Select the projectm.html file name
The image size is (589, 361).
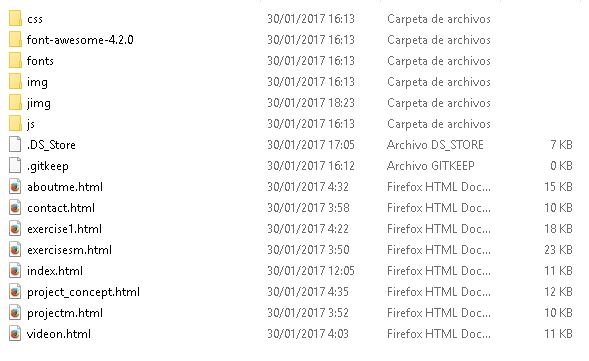pyautogui.click(x=65, y=313)
